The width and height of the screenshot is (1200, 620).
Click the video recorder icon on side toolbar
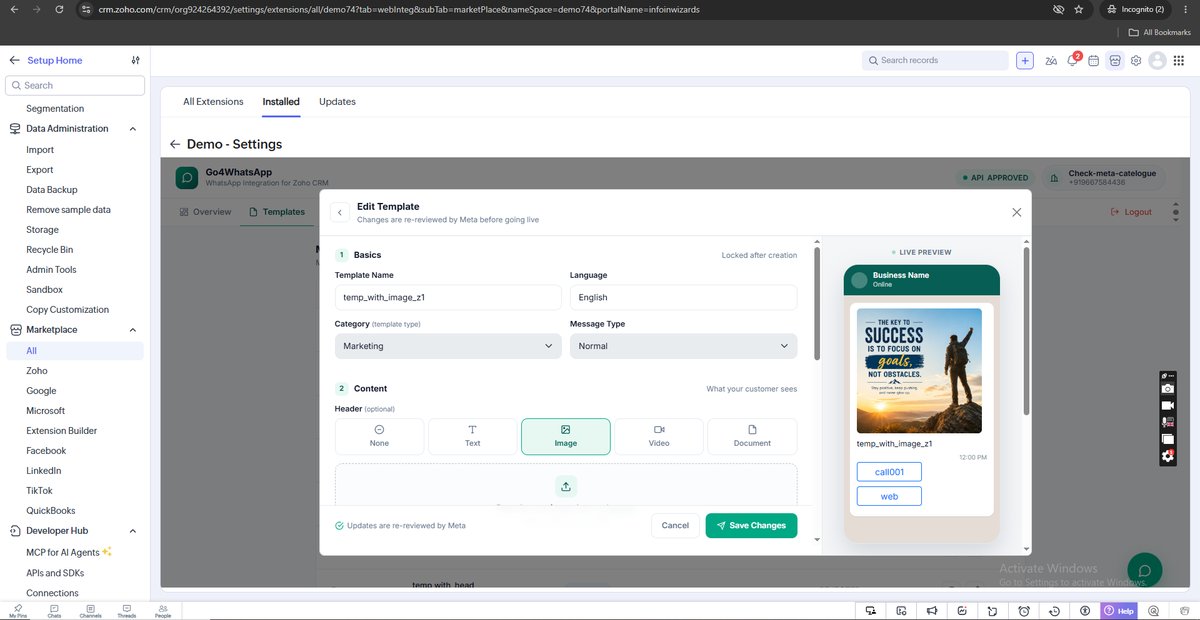(x=1167, y=405)
